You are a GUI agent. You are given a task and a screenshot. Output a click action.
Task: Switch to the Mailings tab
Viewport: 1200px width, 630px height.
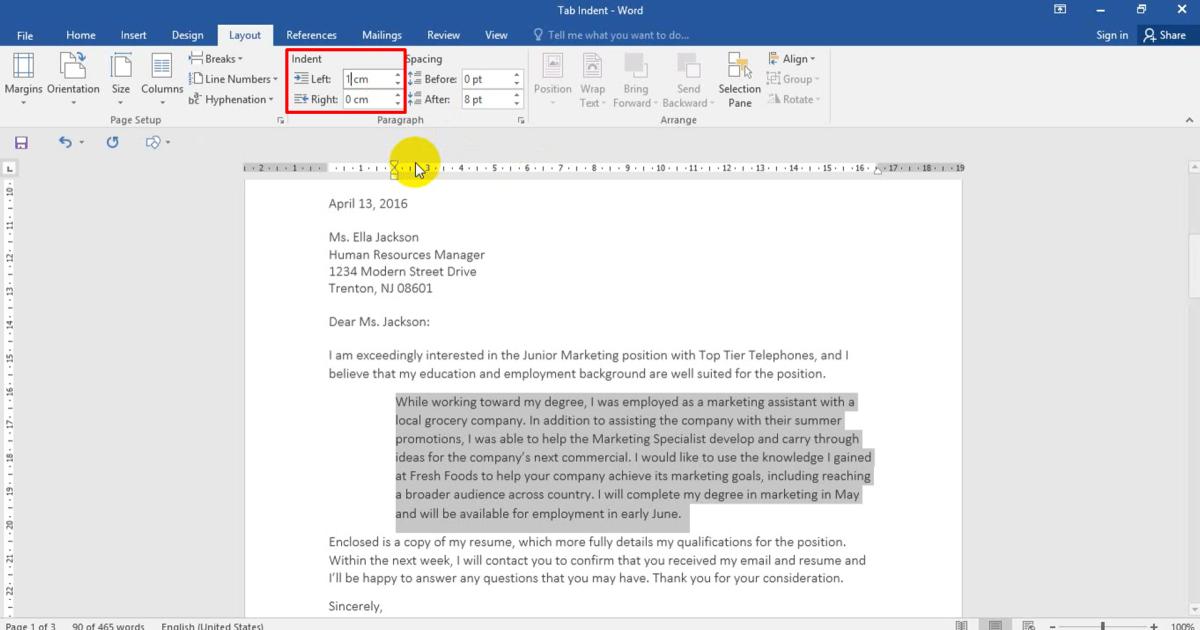click(382, 35)
